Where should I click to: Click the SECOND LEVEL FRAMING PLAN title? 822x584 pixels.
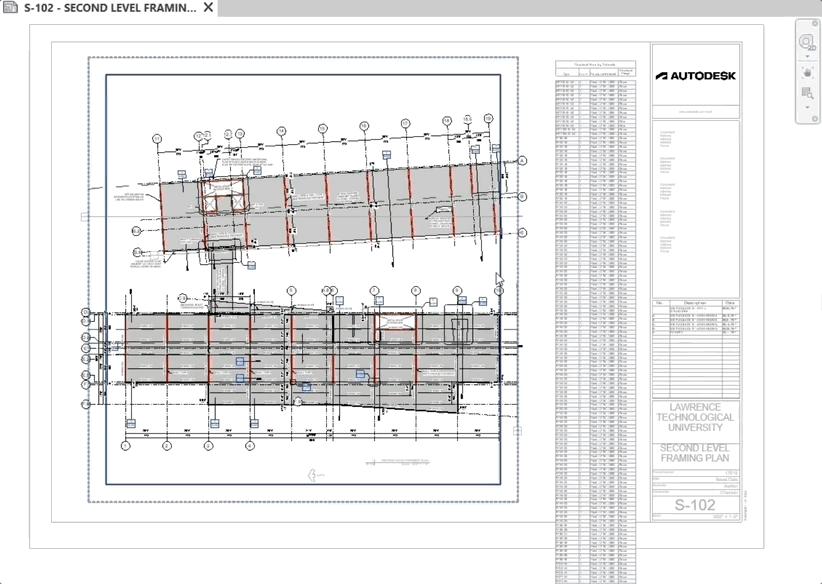(696, 452)
